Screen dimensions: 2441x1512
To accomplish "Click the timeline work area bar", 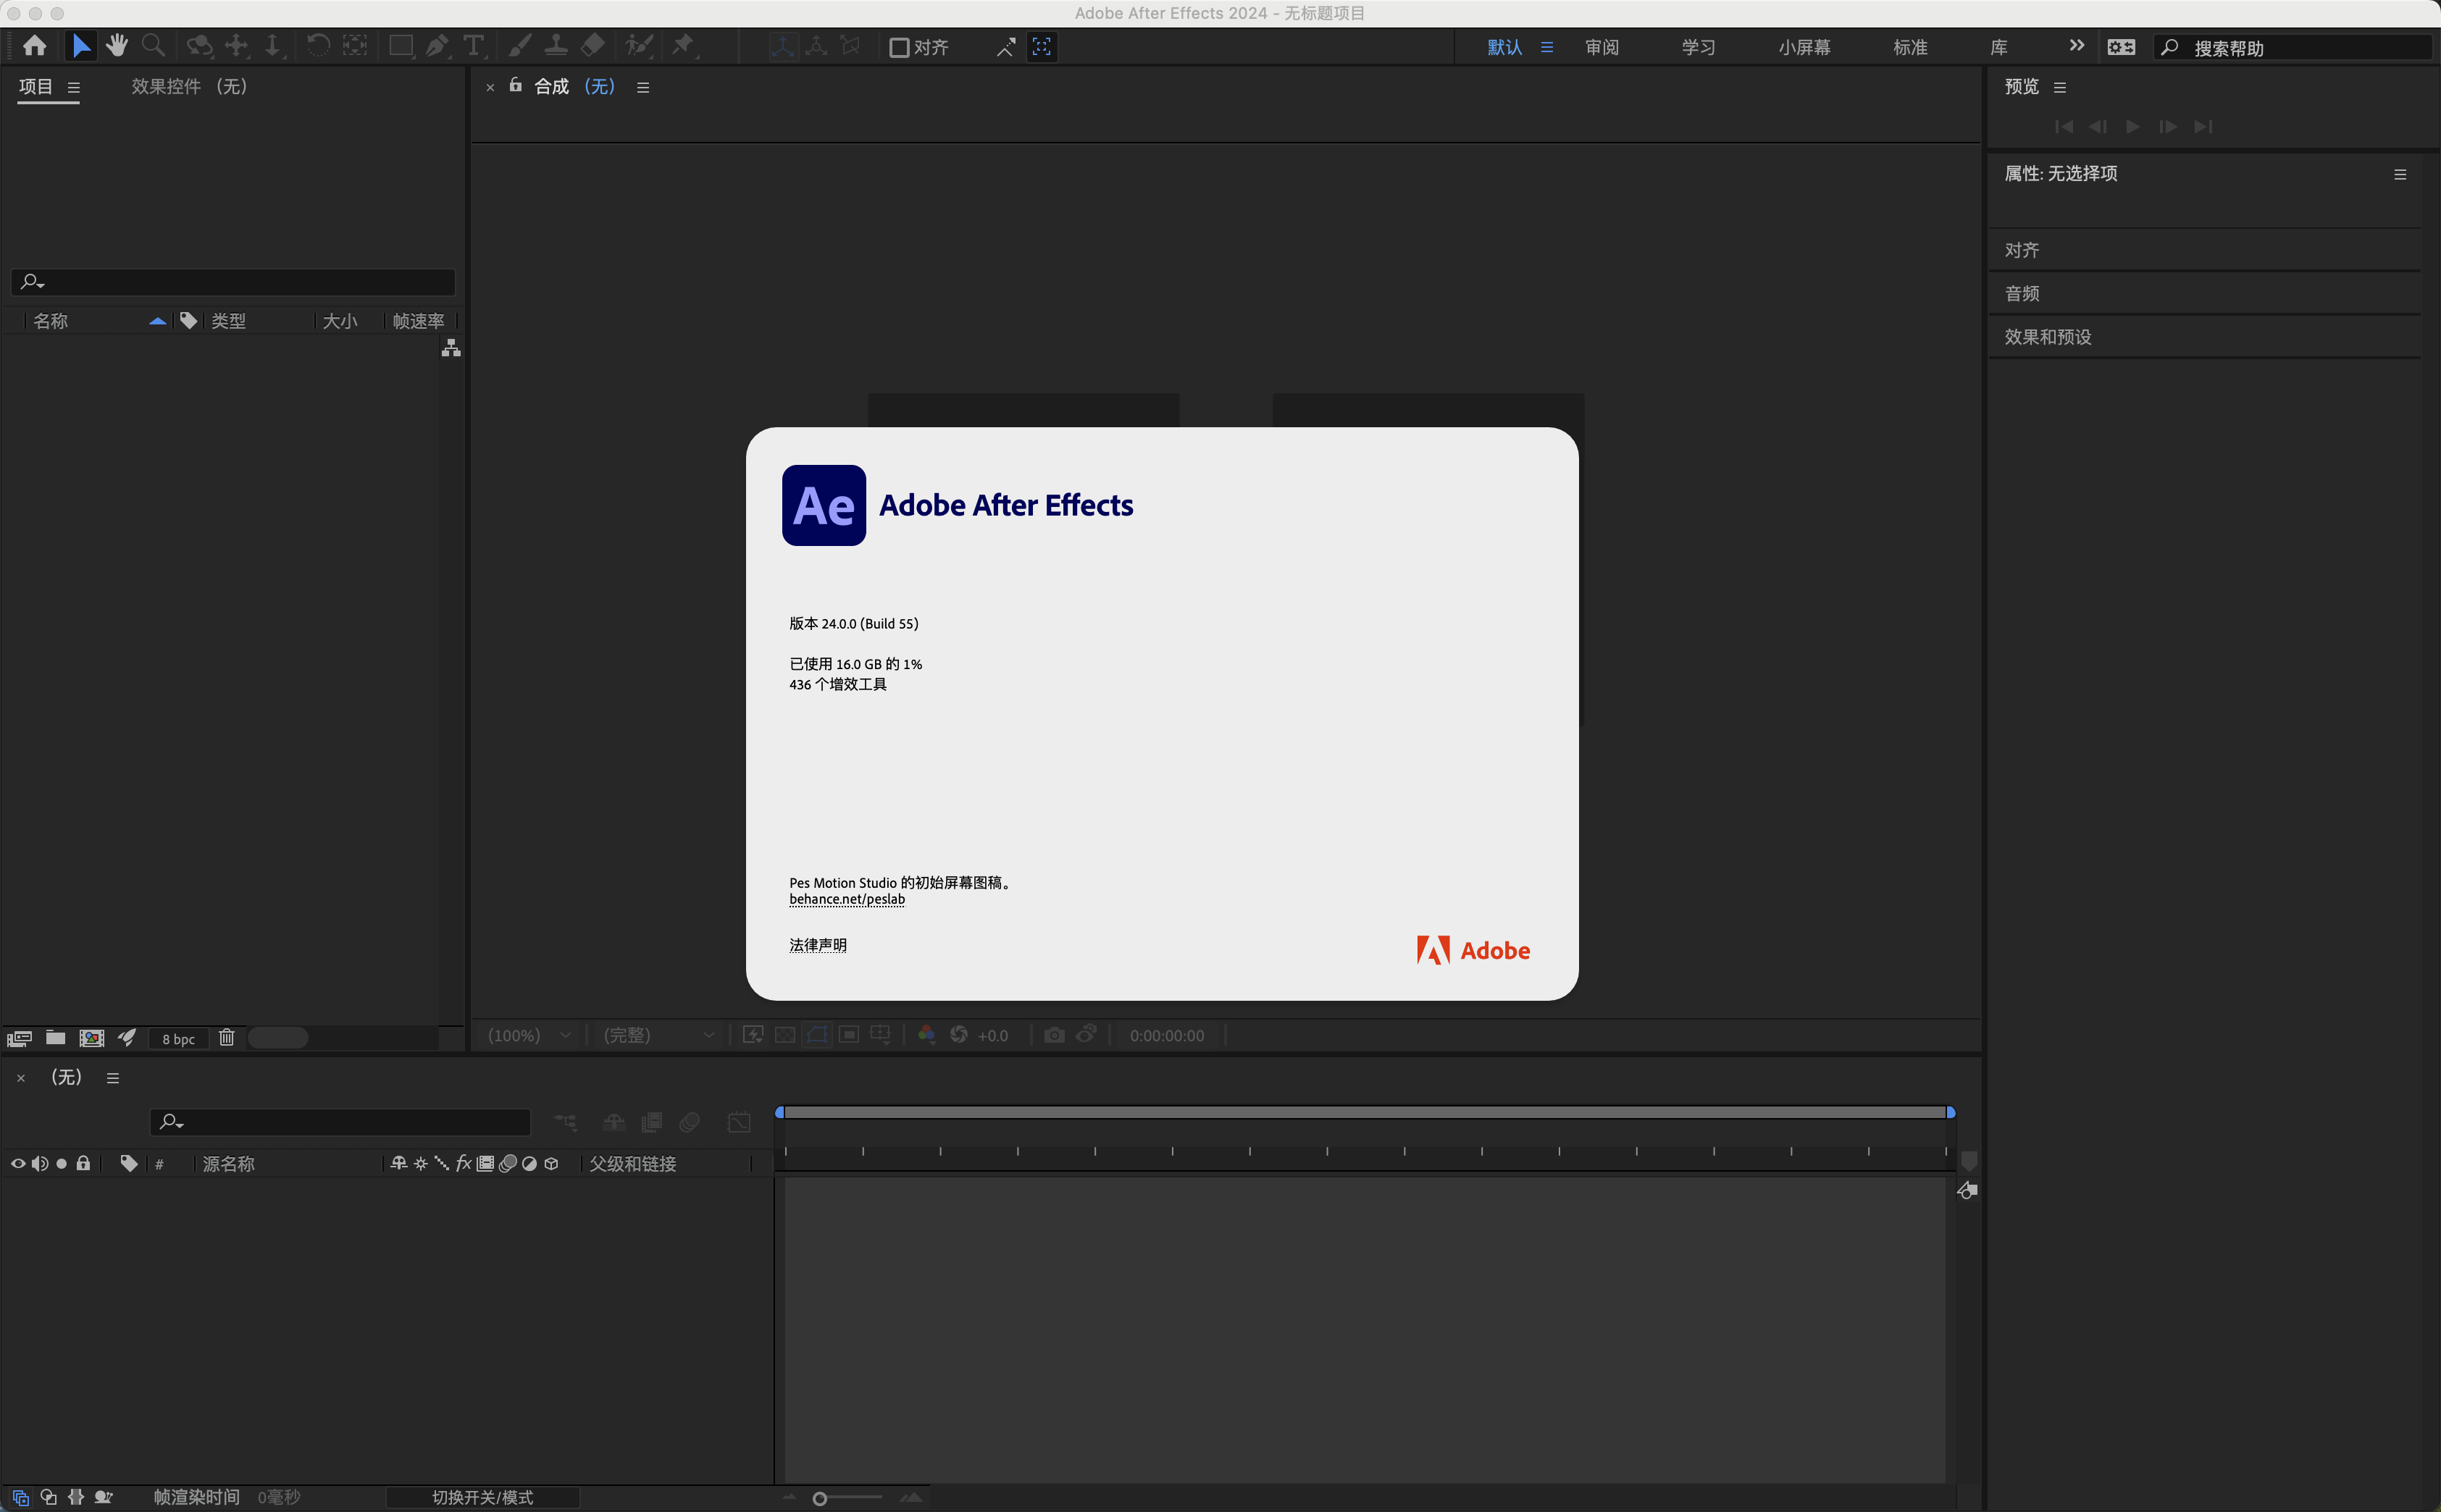I will coord(1365,1112).
